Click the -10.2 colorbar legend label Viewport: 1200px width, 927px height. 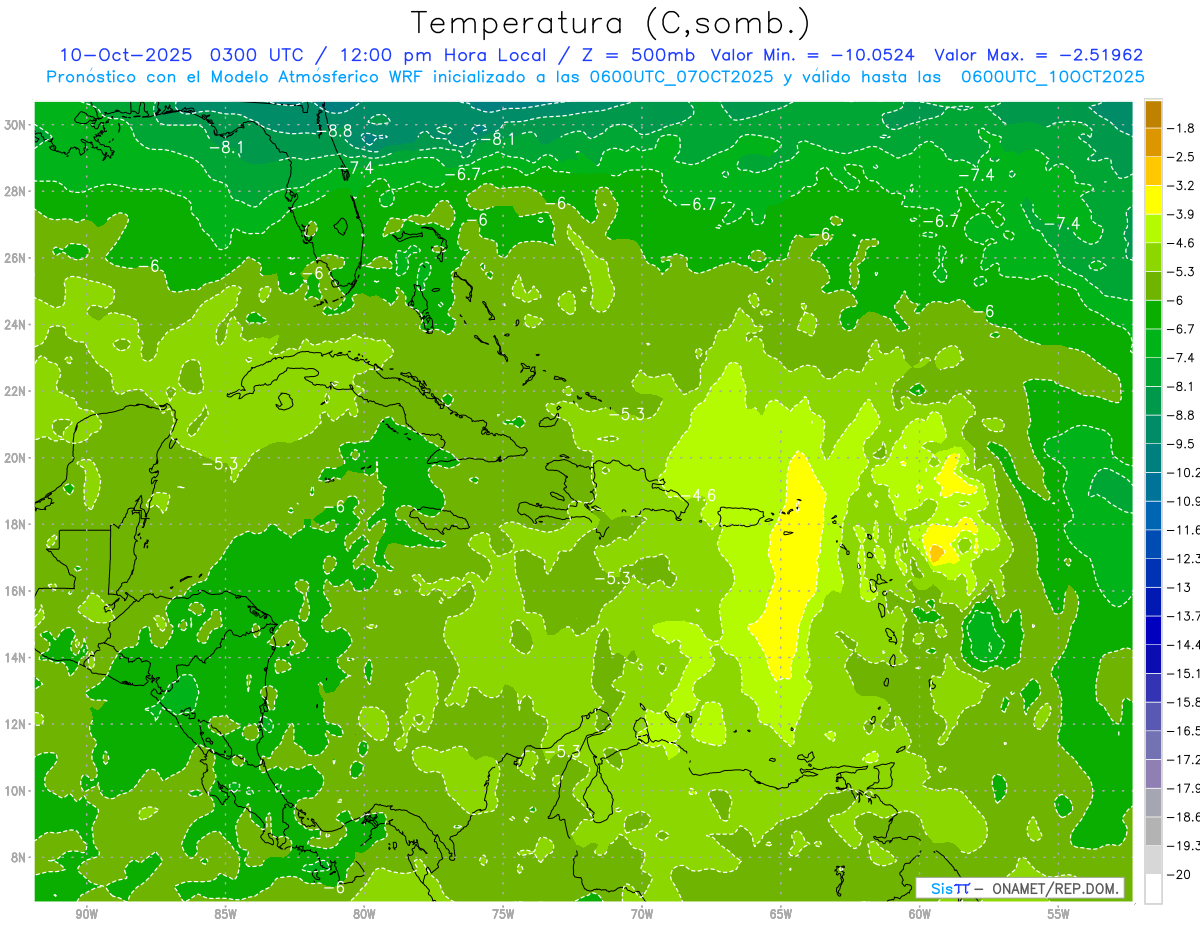click(x=1185, y=472)
